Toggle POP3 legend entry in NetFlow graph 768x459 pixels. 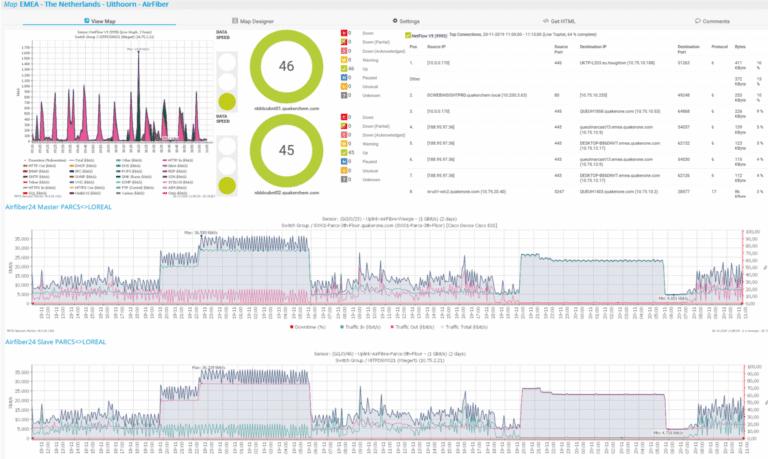[x=129, y=171]
